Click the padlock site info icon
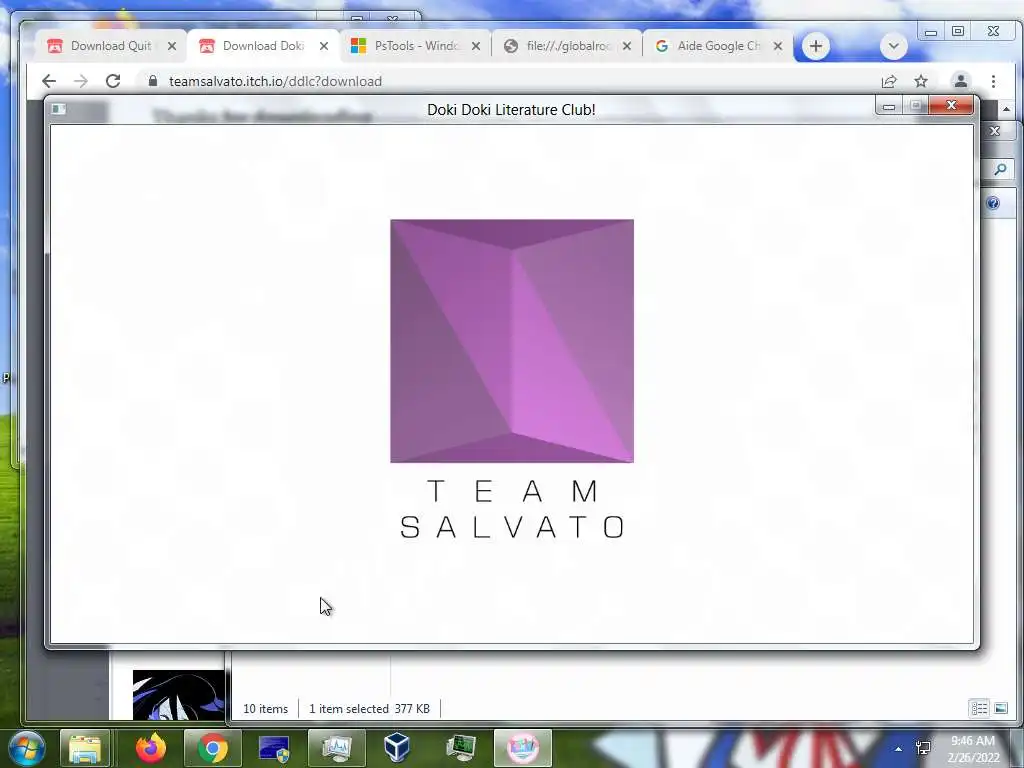The width and height of the screenshot is (1024, 768). pyautogui.click(x=153, y=81)
